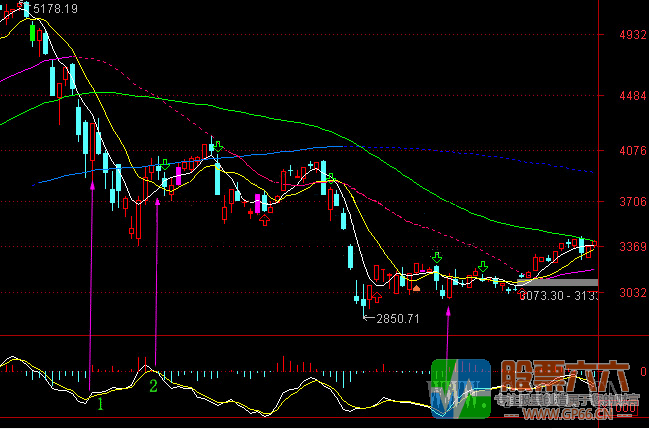Click the 4932 price axis label
The image size is (649, 429).
pos(632,35)
